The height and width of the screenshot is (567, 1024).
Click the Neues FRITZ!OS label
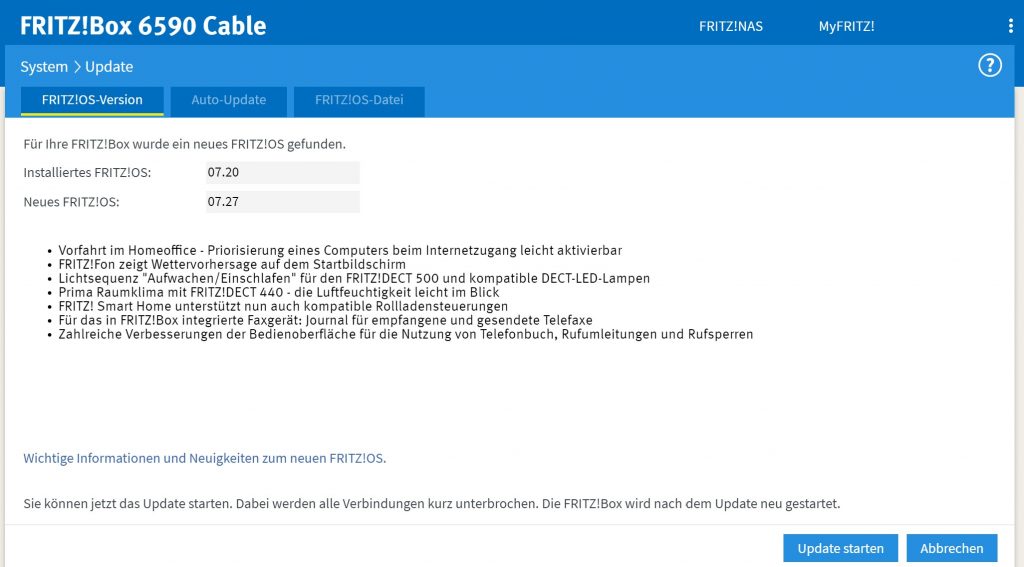(71, 202)
